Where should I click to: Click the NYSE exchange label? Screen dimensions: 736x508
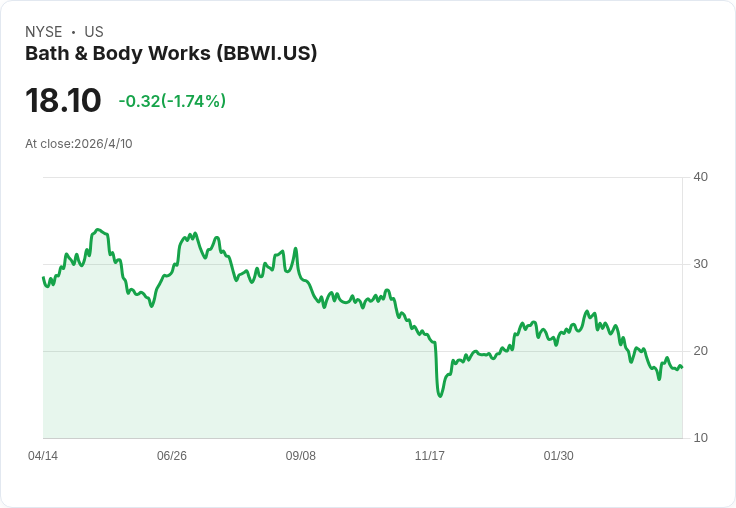[44, 32]
